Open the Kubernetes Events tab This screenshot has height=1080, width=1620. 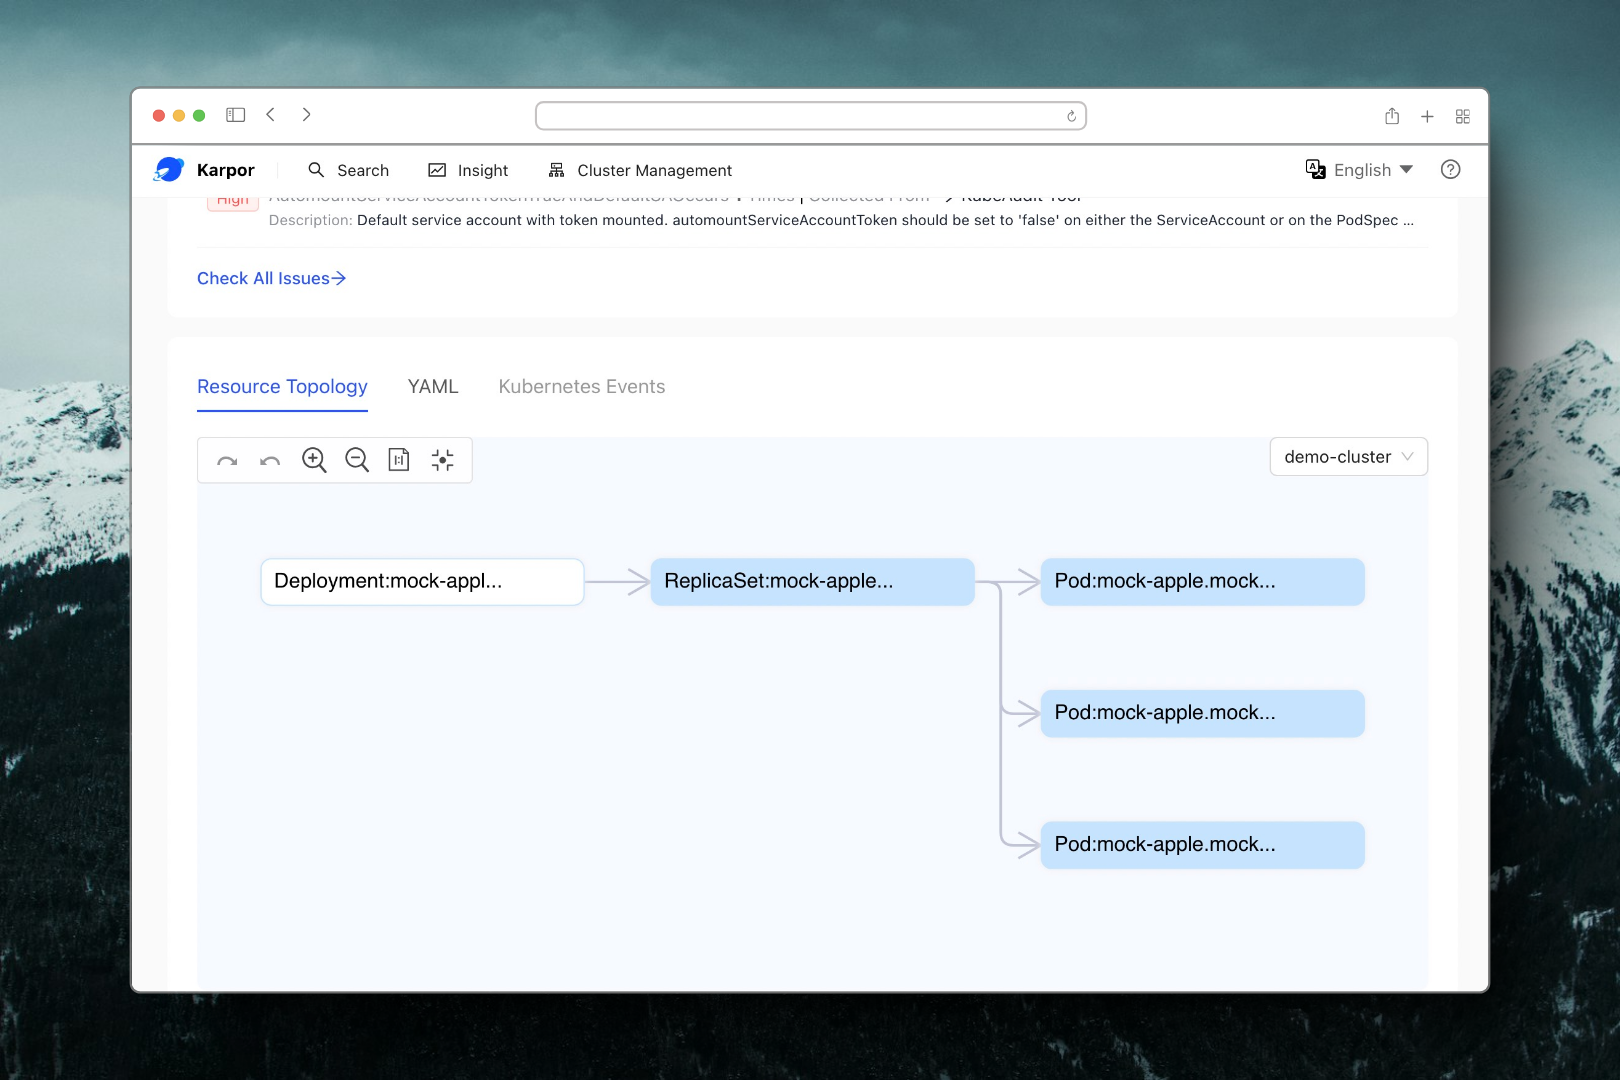tap(581, 387)
